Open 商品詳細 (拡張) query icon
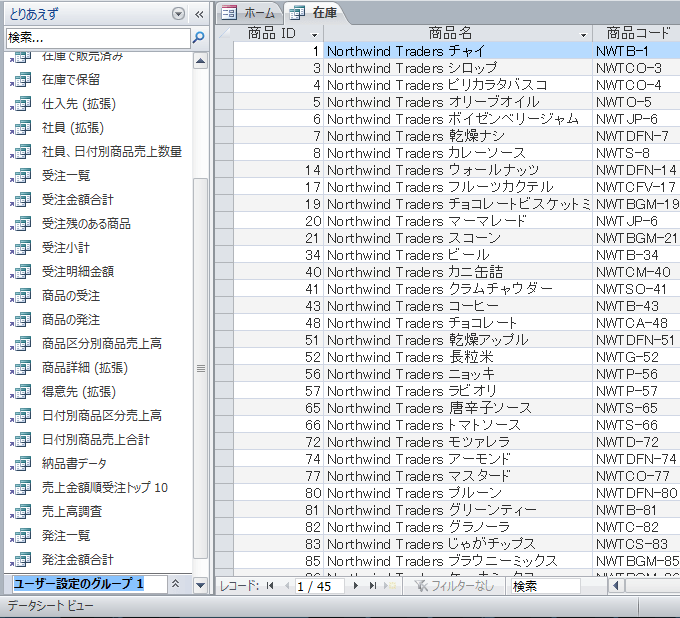 [x=21, y=368]
